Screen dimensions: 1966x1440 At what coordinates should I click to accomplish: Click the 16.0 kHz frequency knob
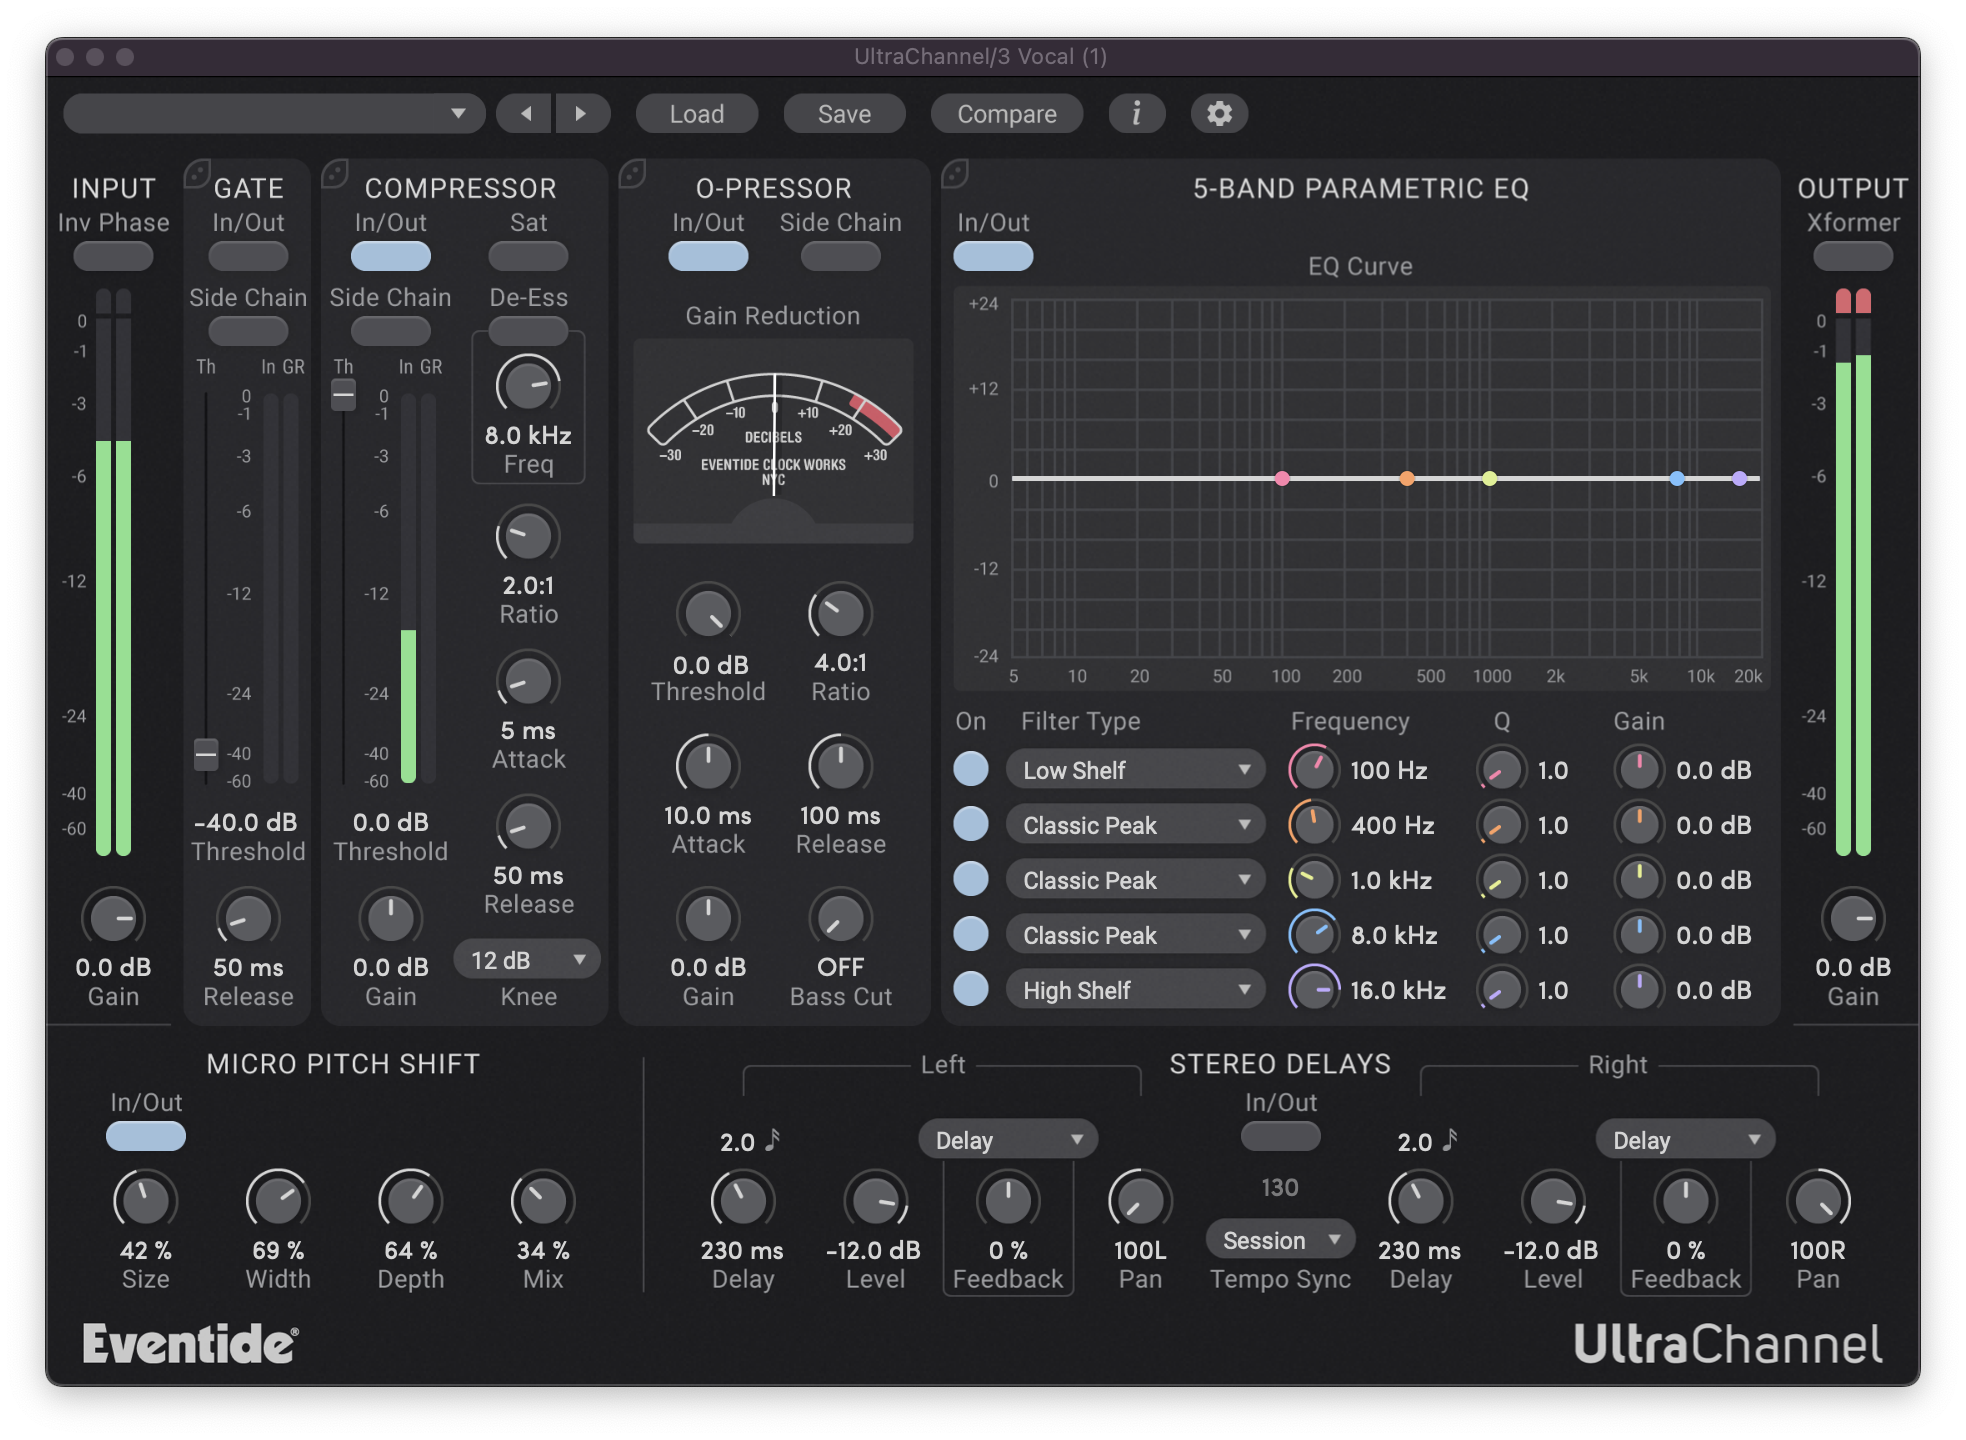[1313, 990]
